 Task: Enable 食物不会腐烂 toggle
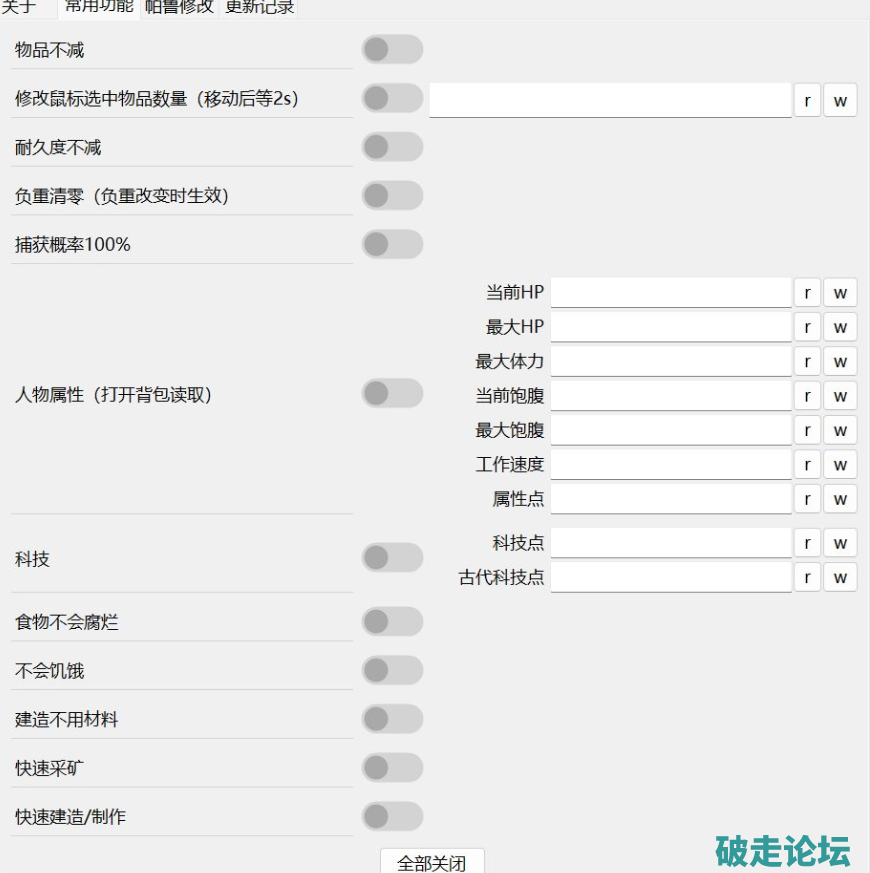[392, 622]
